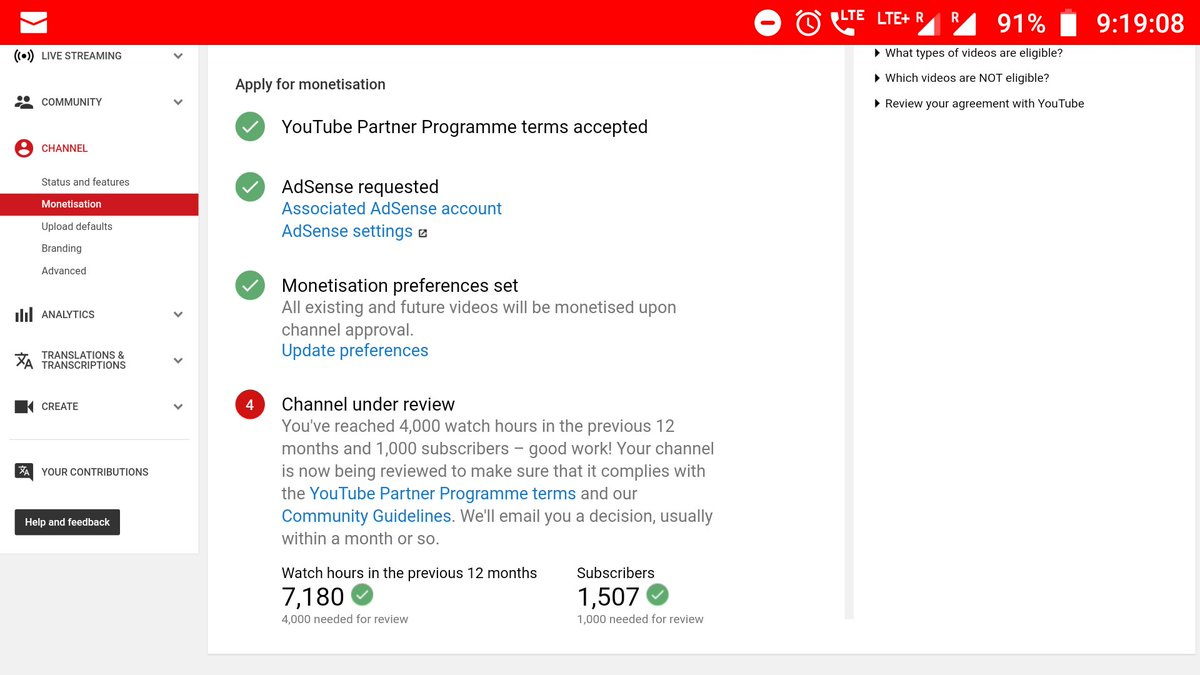Tap the battery icon in status bar

1068,22
